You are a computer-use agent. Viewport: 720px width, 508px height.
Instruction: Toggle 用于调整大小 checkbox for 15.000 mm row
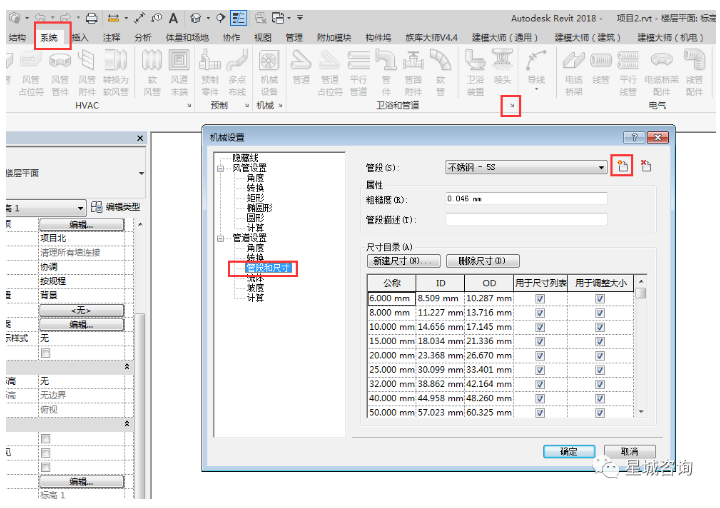tap(600, 341)
